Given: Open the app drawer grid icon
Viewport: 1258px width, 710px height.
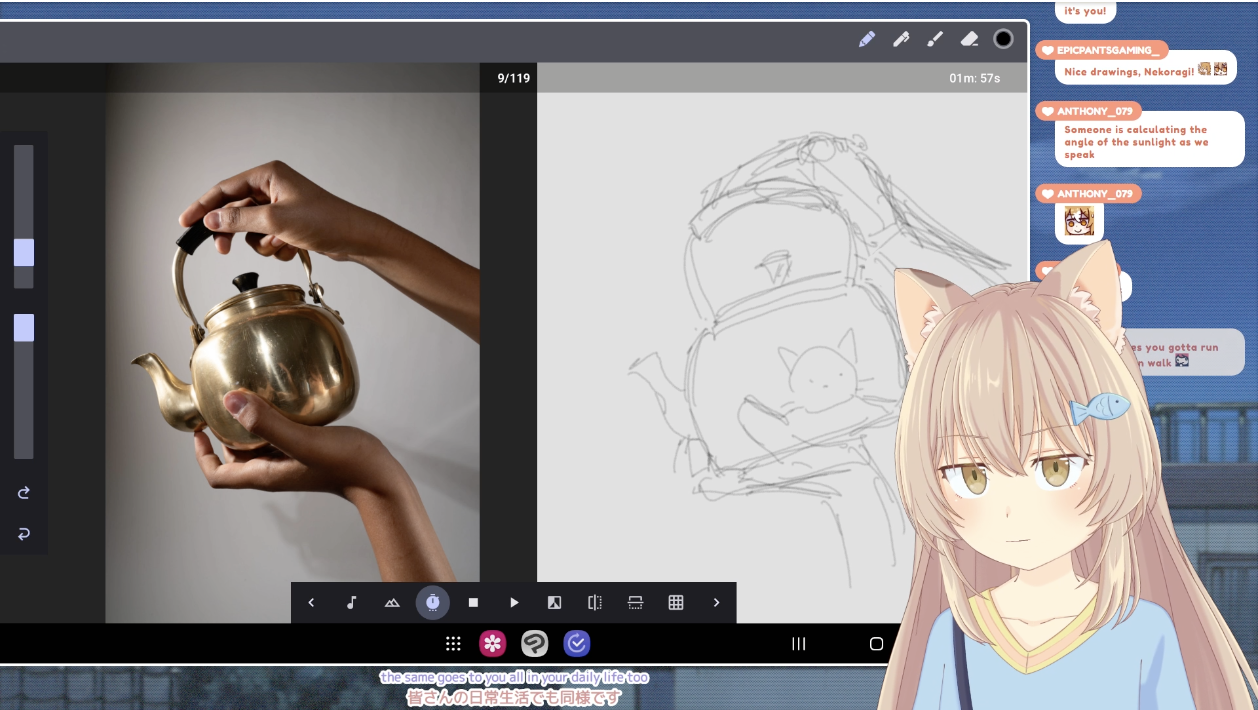Looking at the screenshot, I should 453,643.
